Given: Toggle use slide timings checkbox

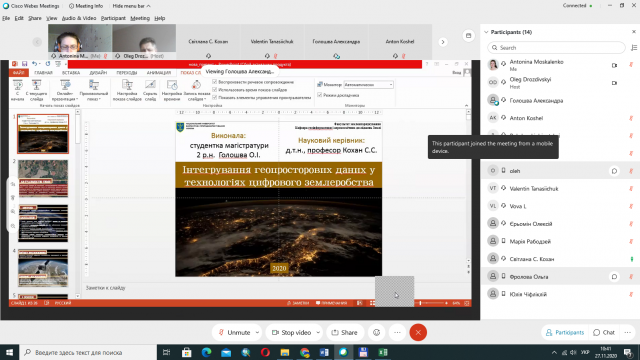Looking at the screenshot, I should pyautogui.click(x=215, y=90).
